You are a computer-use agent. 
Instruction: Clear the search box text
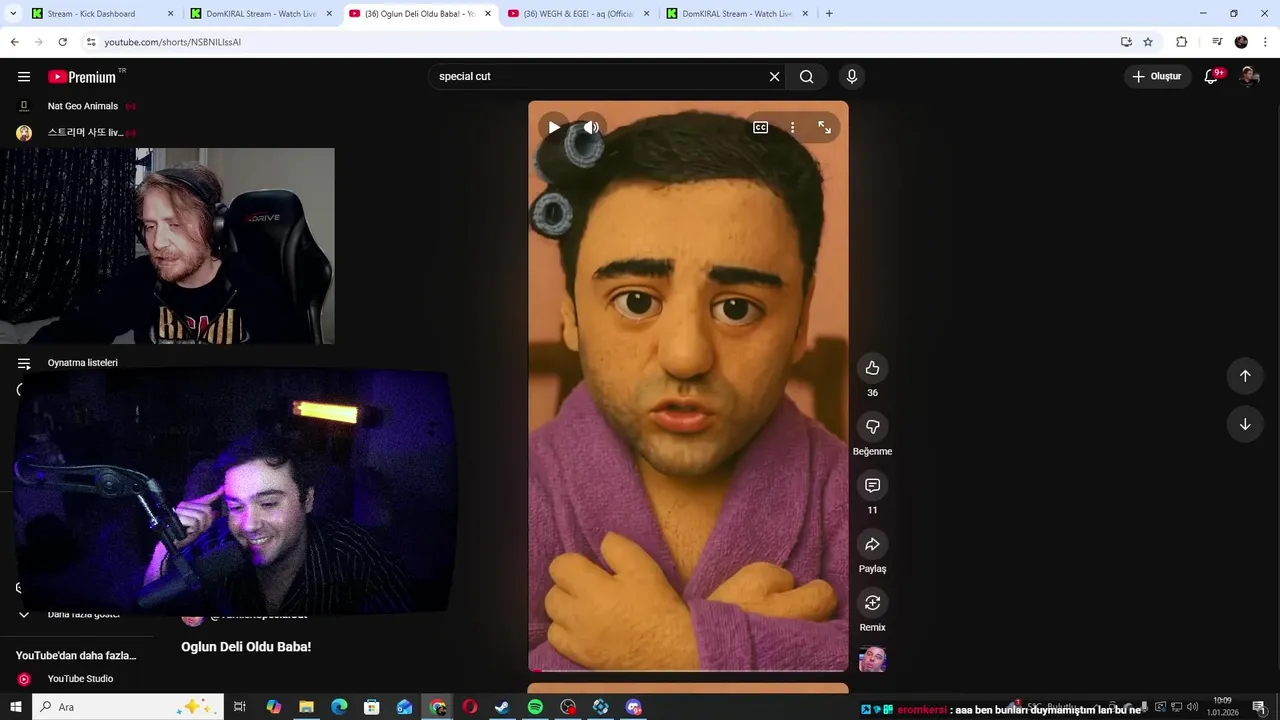[x=774, y=77]
